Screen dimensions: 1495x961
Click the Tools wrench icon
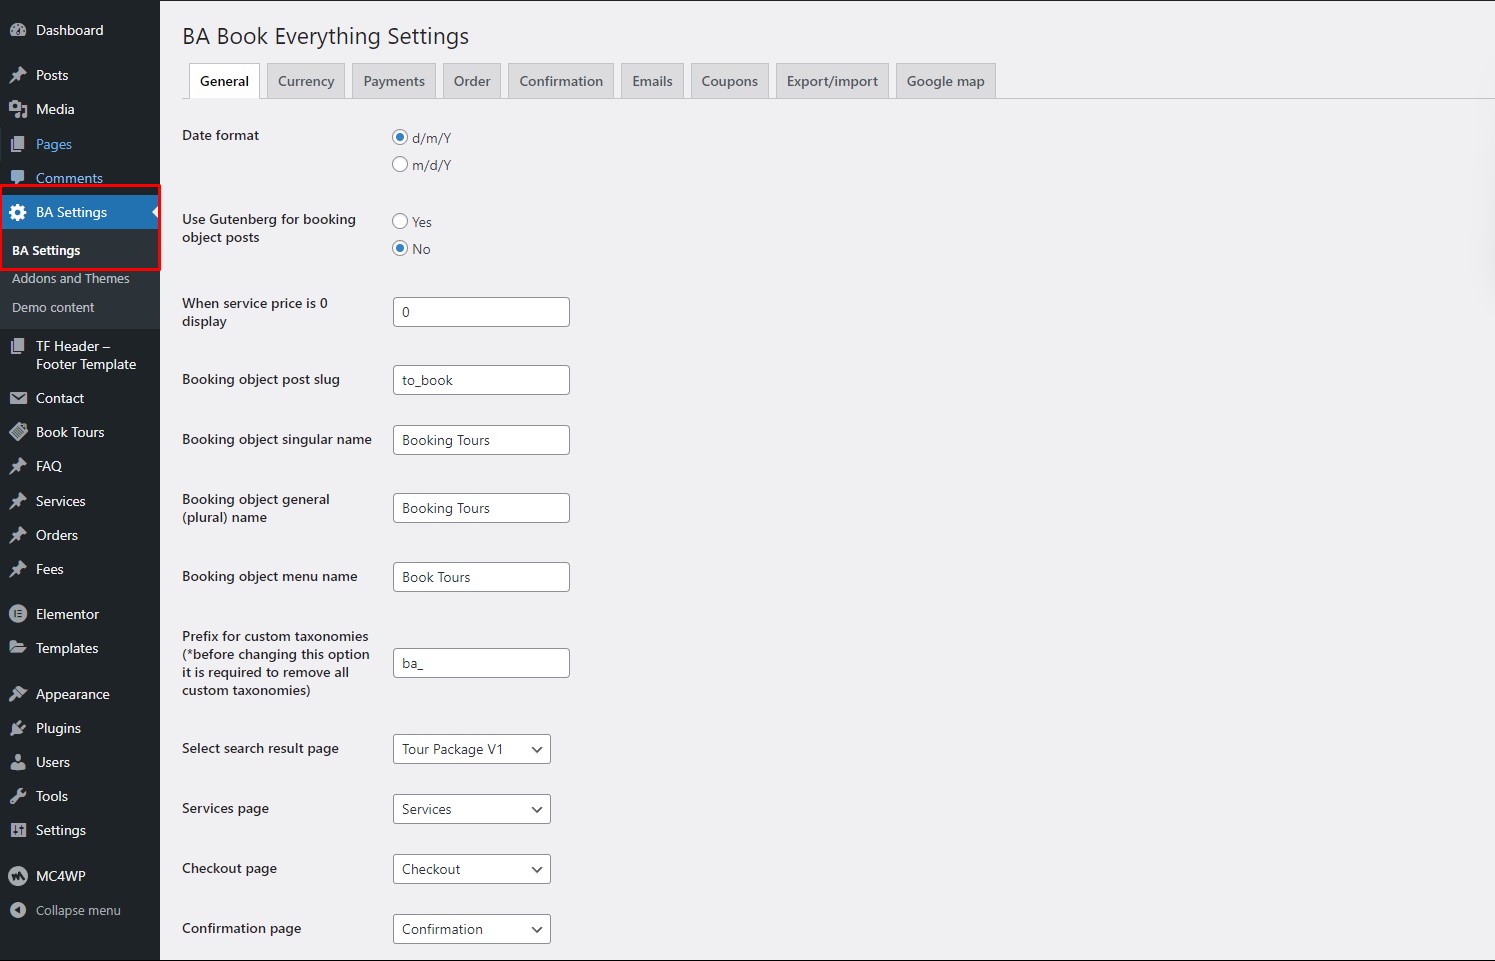click(18, 796)
